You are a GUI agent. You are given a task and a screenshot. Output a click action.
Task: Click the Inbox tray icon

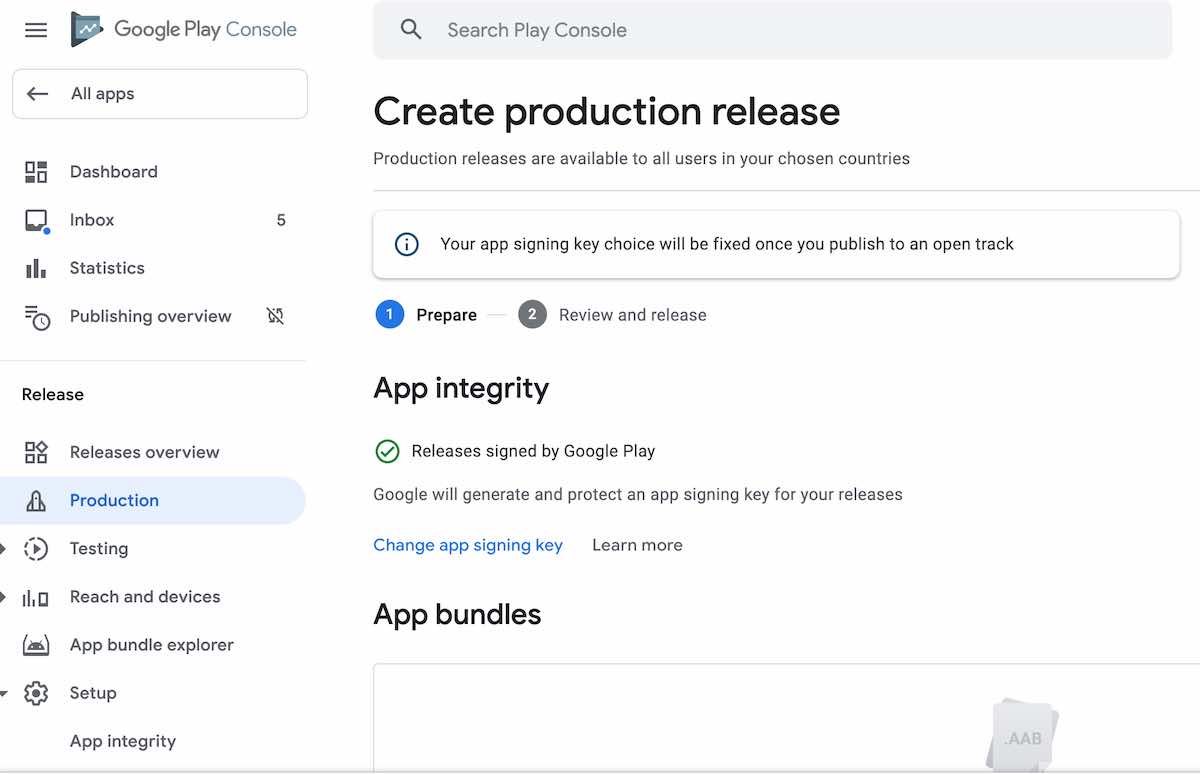36,220
